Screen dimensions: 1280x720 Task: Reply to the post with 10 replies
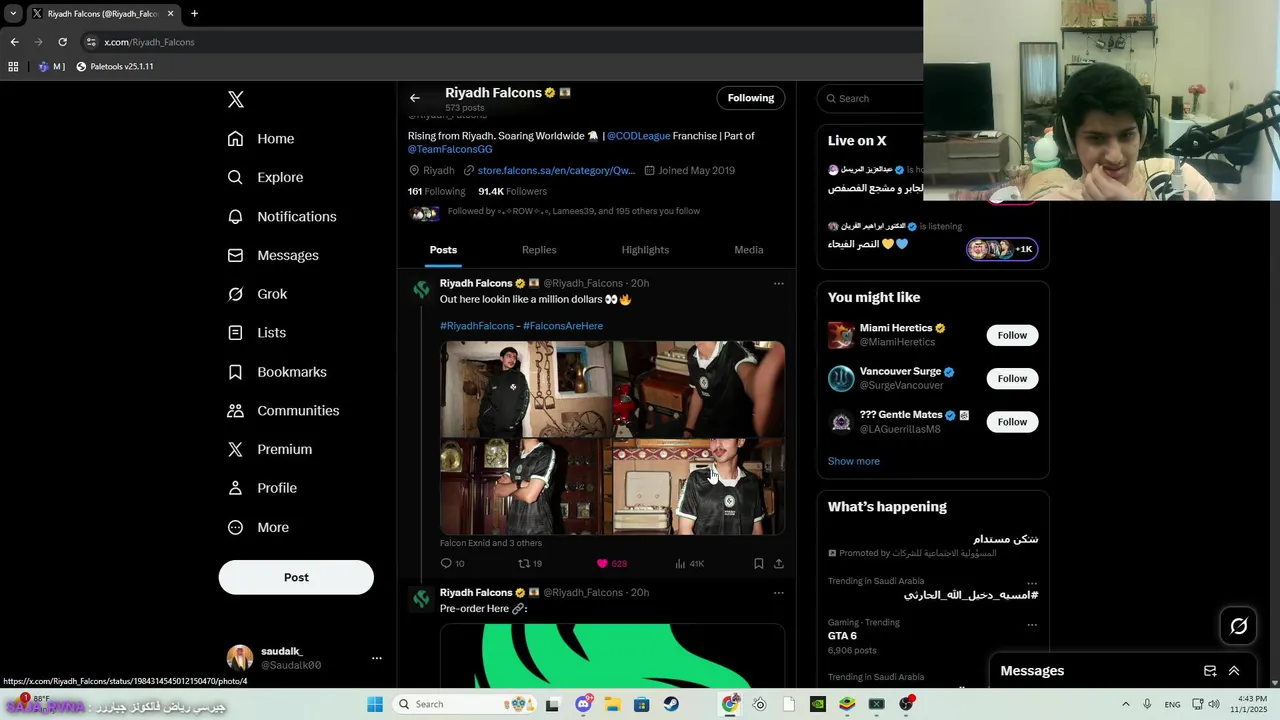(x=452, y=564)
